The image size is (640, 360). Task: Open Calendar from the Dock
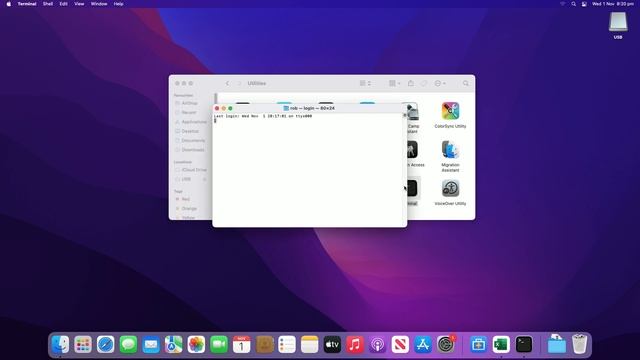[242, 344]
